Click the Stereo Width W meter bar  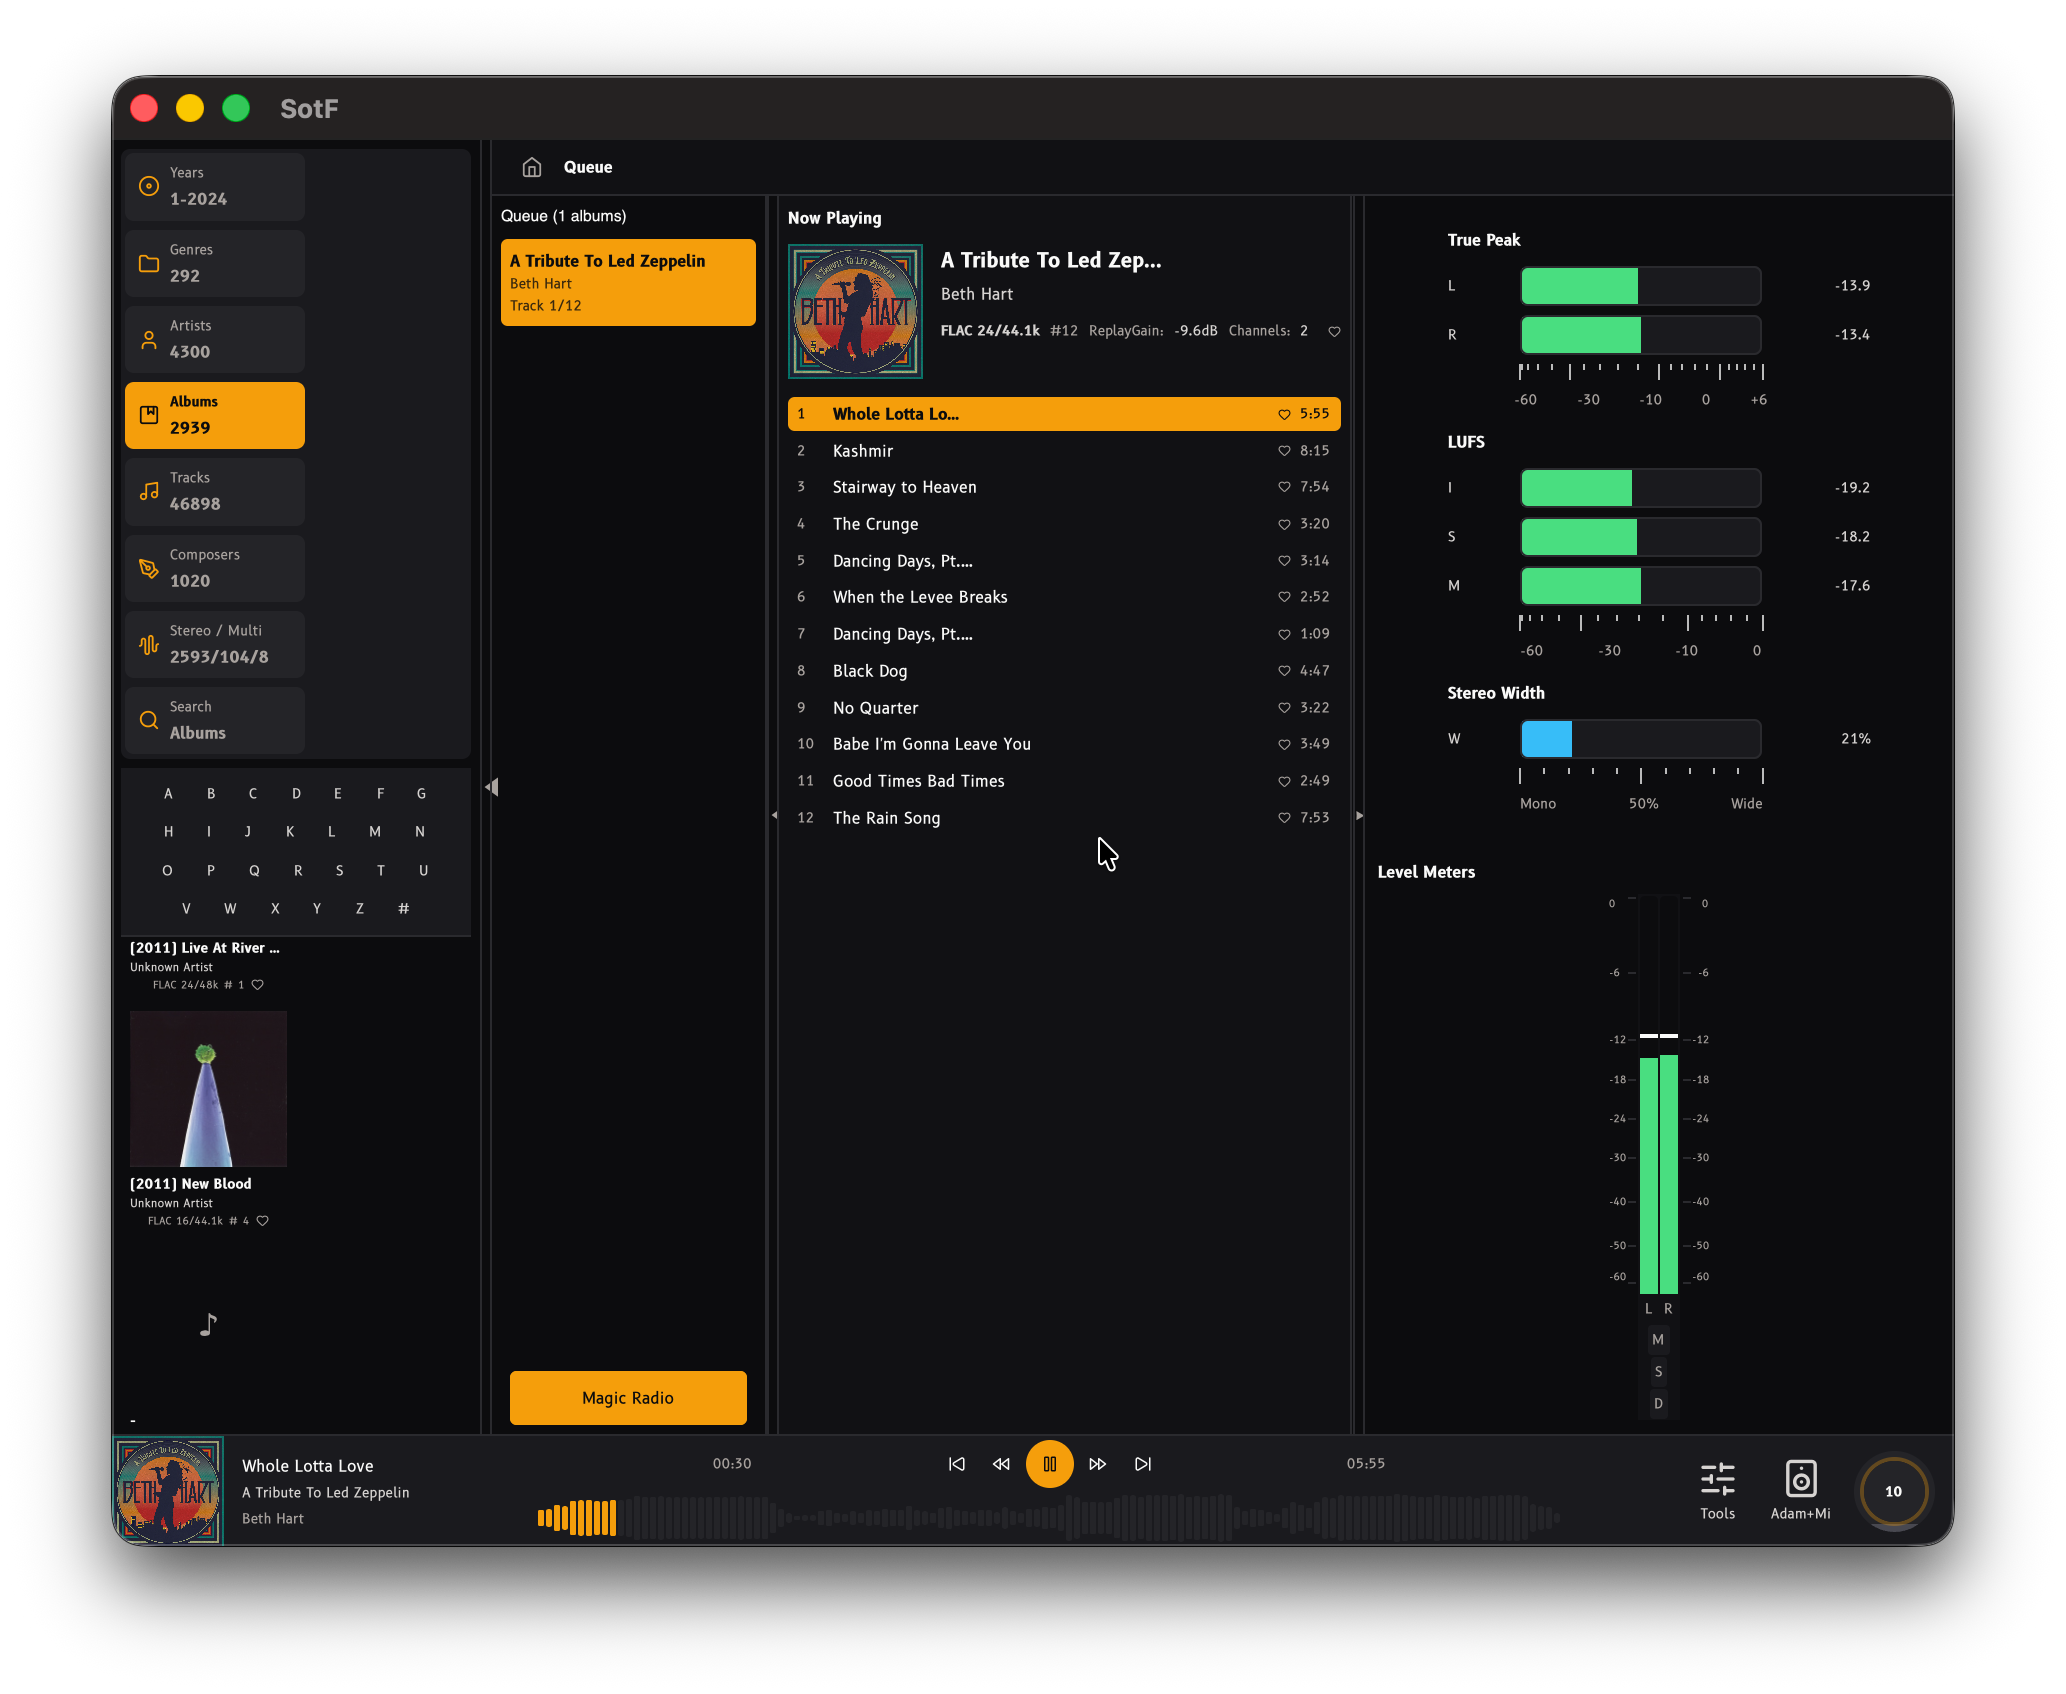(x=1640, y=739)
